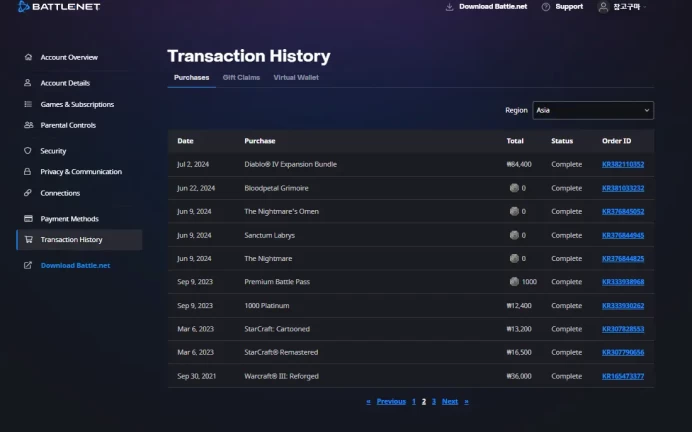Viewport: 692px width, 432px height.
Task: Click the download icon beside Download Battle.net
Action: point(449,7)
